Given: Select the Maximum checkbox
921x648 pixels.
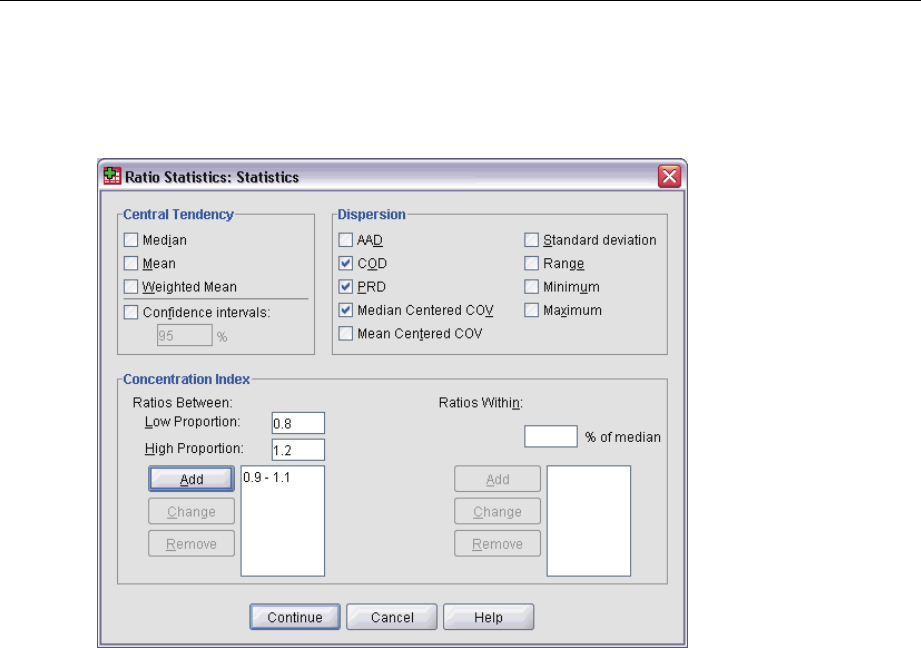Looking at the screenshot, I should pos(532,310).
